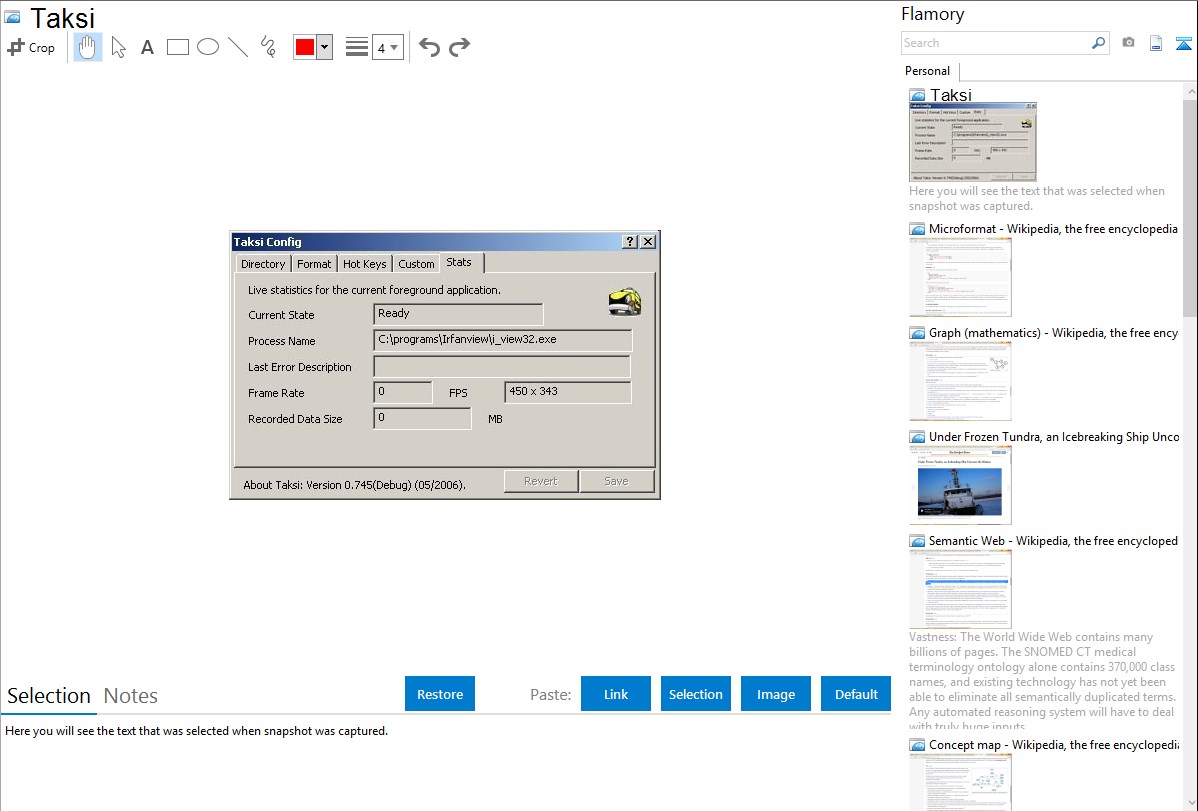Click the icon beside Graph (mathematics) title
The height and width of the screenshot is (811, 1198).
[x=917, y=333]
